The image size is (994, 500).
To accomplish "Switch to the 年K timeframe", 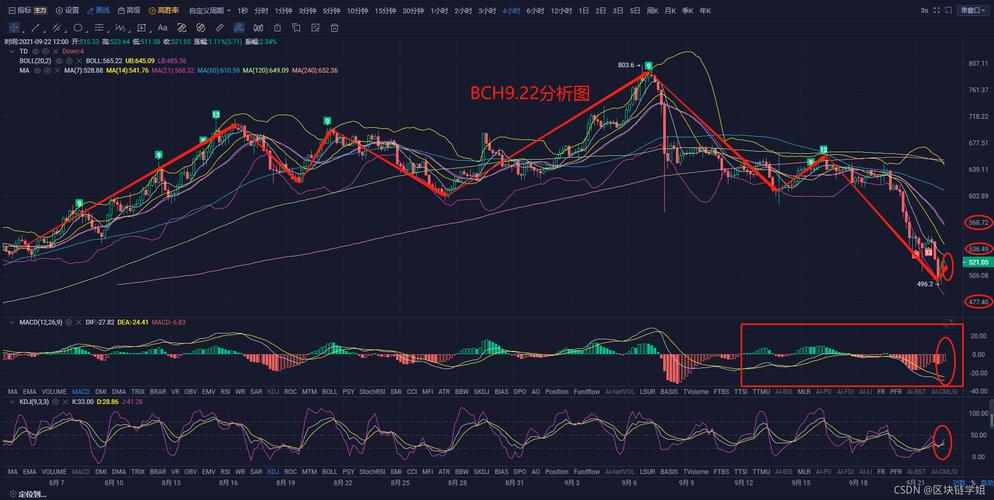I will pos(705,11).
